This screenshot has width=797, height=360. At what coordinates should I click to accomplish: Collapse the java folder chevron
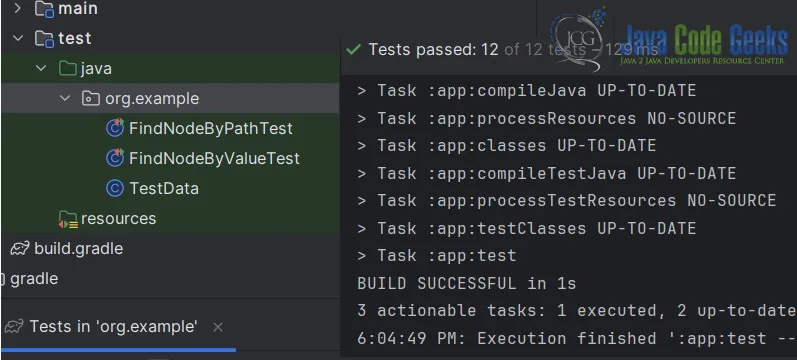tap(41, 68)
